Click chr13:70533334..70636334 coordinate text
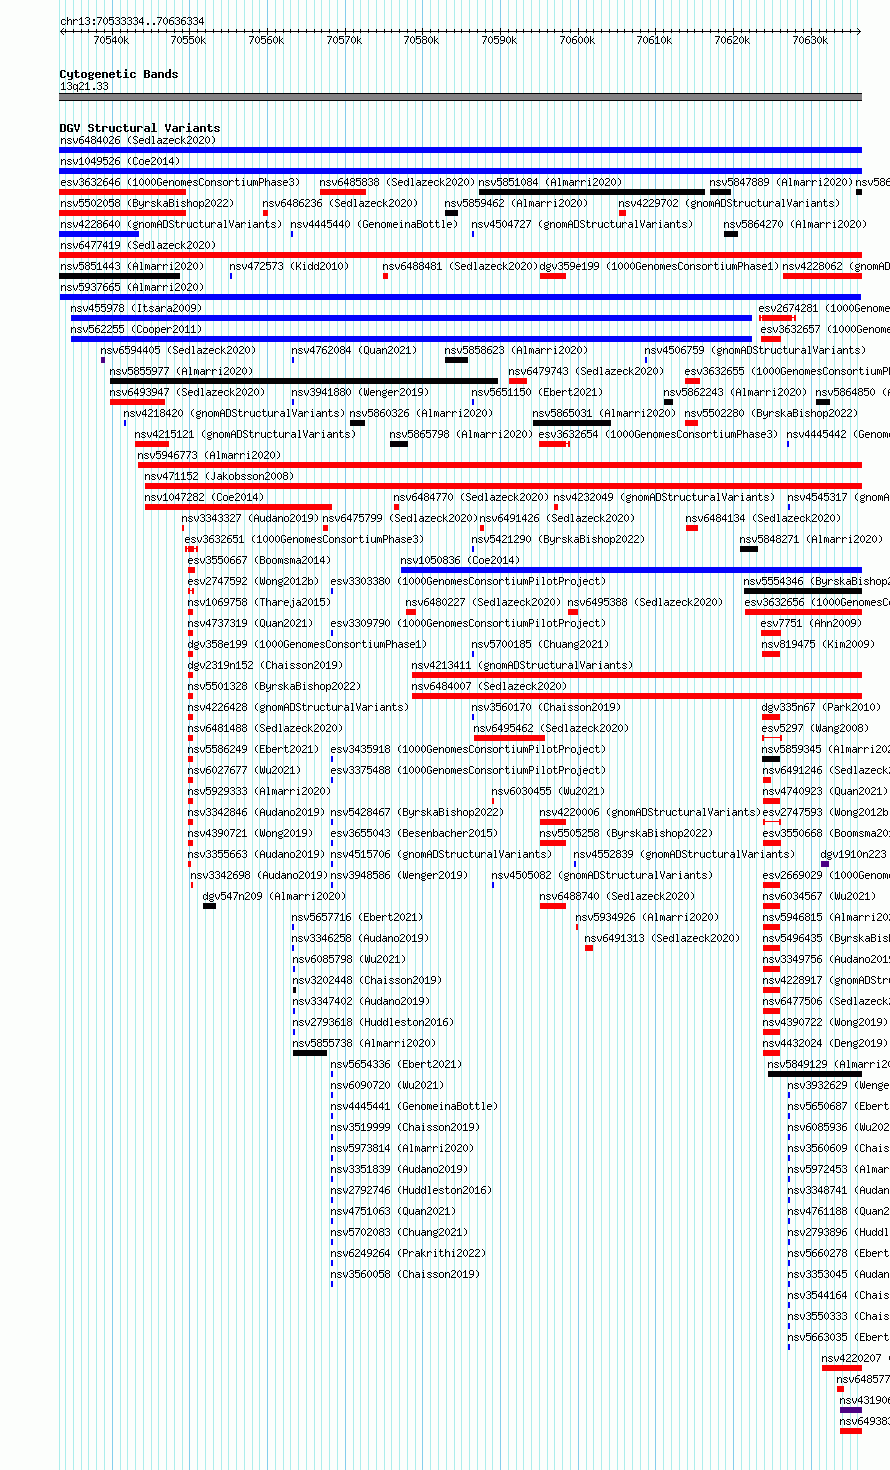890x1470 pixels. pos(132,21)
